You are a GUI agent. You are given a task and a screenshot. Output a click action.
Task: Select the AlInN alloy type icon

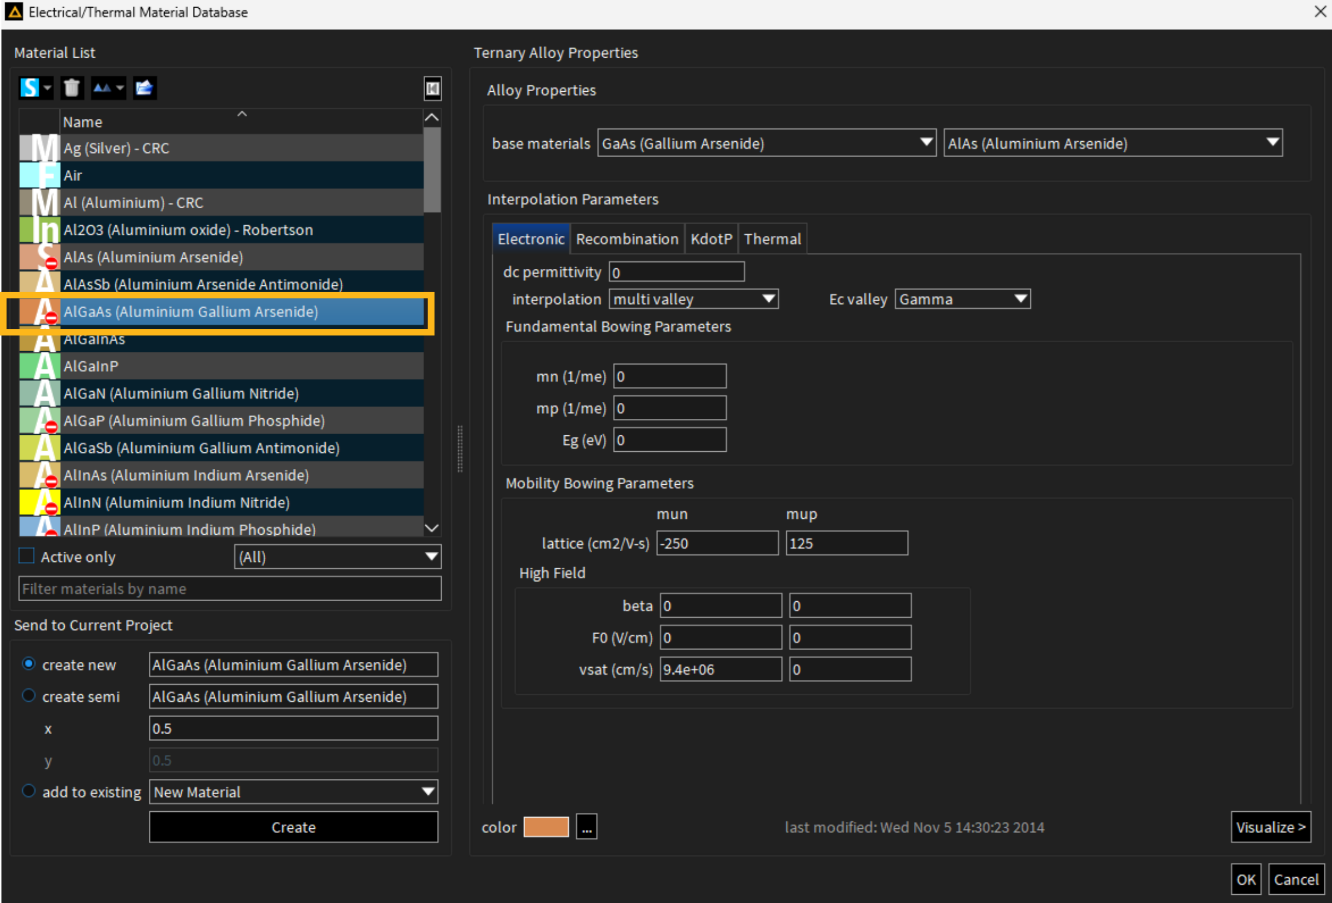40,502
